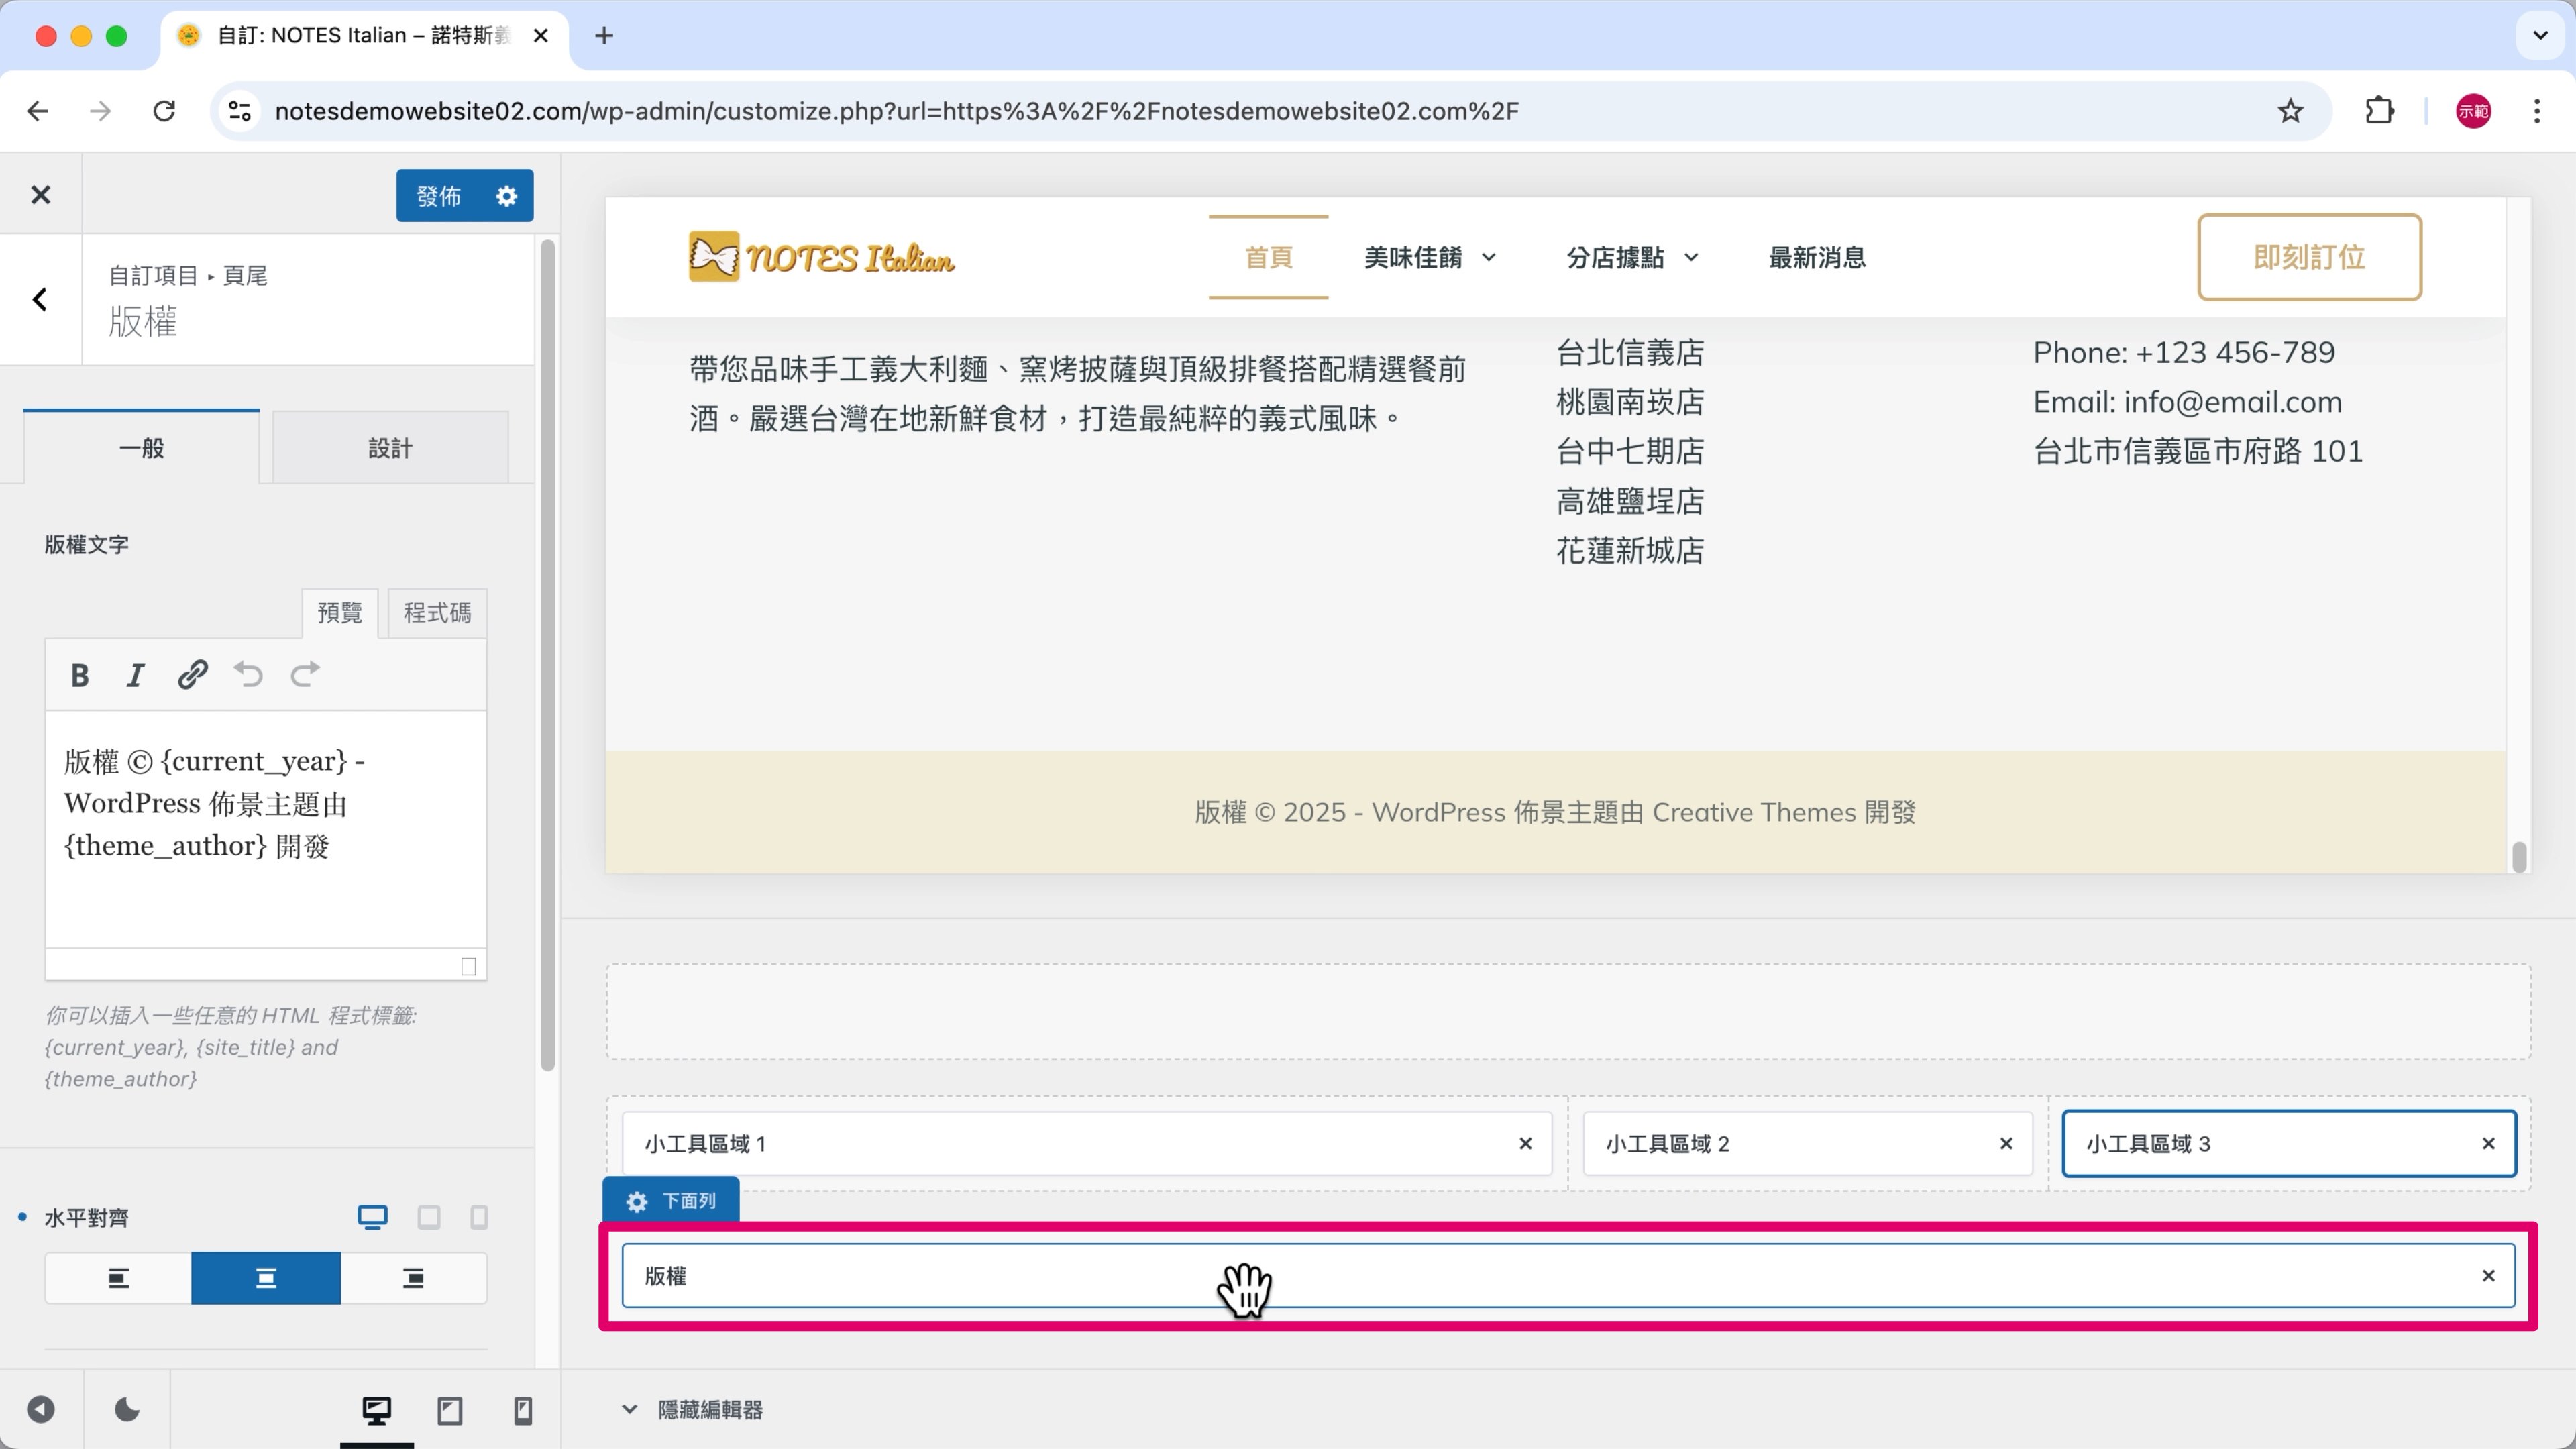Undo the last copyright text edit

pos(248,674)
